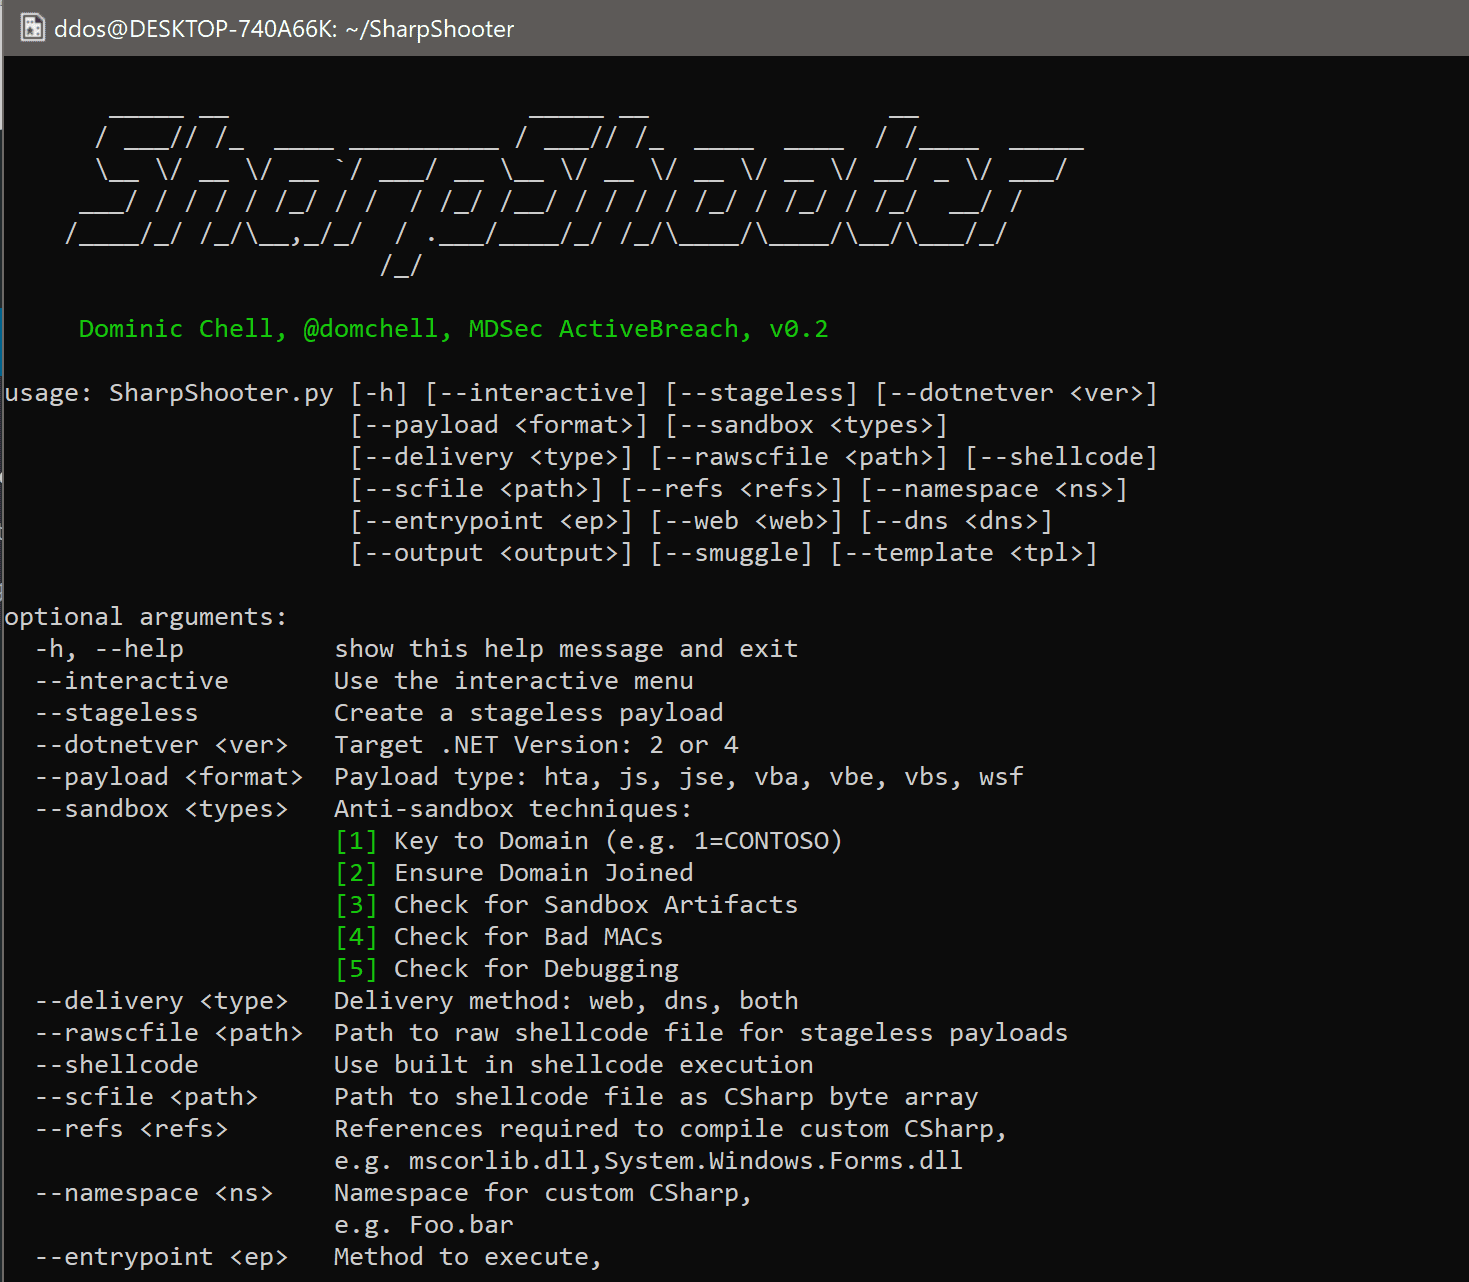The image size is (1469, 1282).
Task: Click '--rawscfile <path>' in the optional arguments list
Action: coord(169,1033)
